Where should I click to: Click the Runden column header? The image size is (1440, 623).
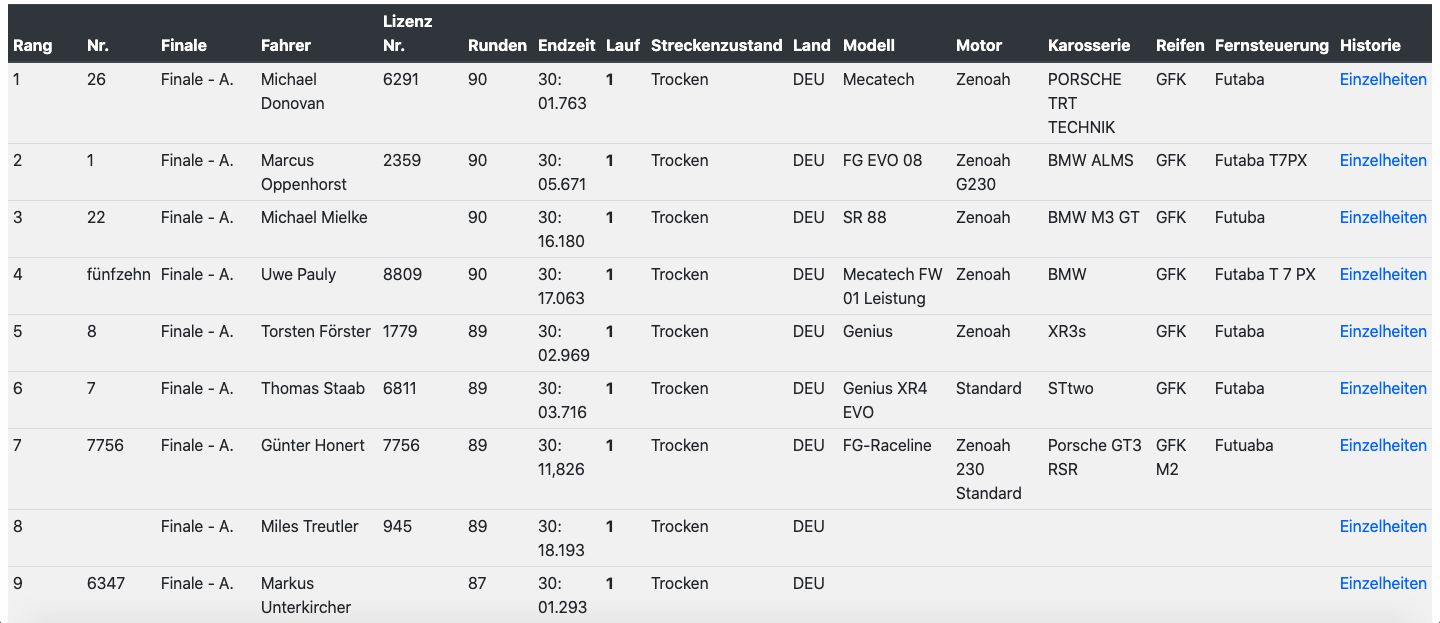(497, 46)
